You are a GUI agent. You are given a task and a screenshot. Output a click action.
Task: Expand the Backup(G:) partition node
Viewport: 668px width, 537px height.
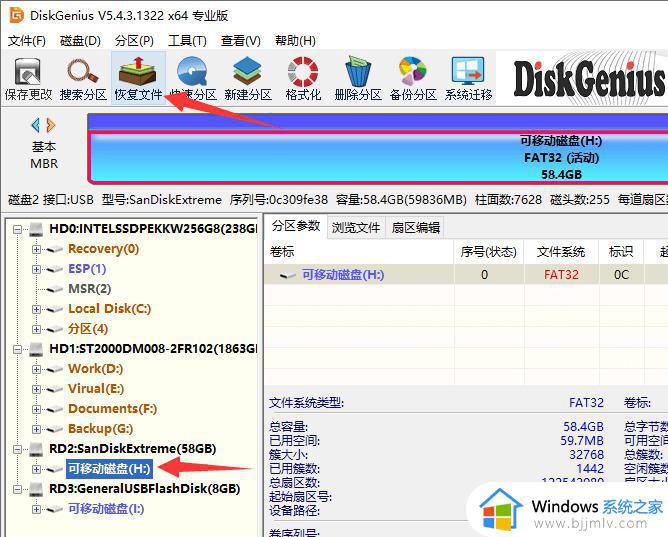[x=36, y=429]
